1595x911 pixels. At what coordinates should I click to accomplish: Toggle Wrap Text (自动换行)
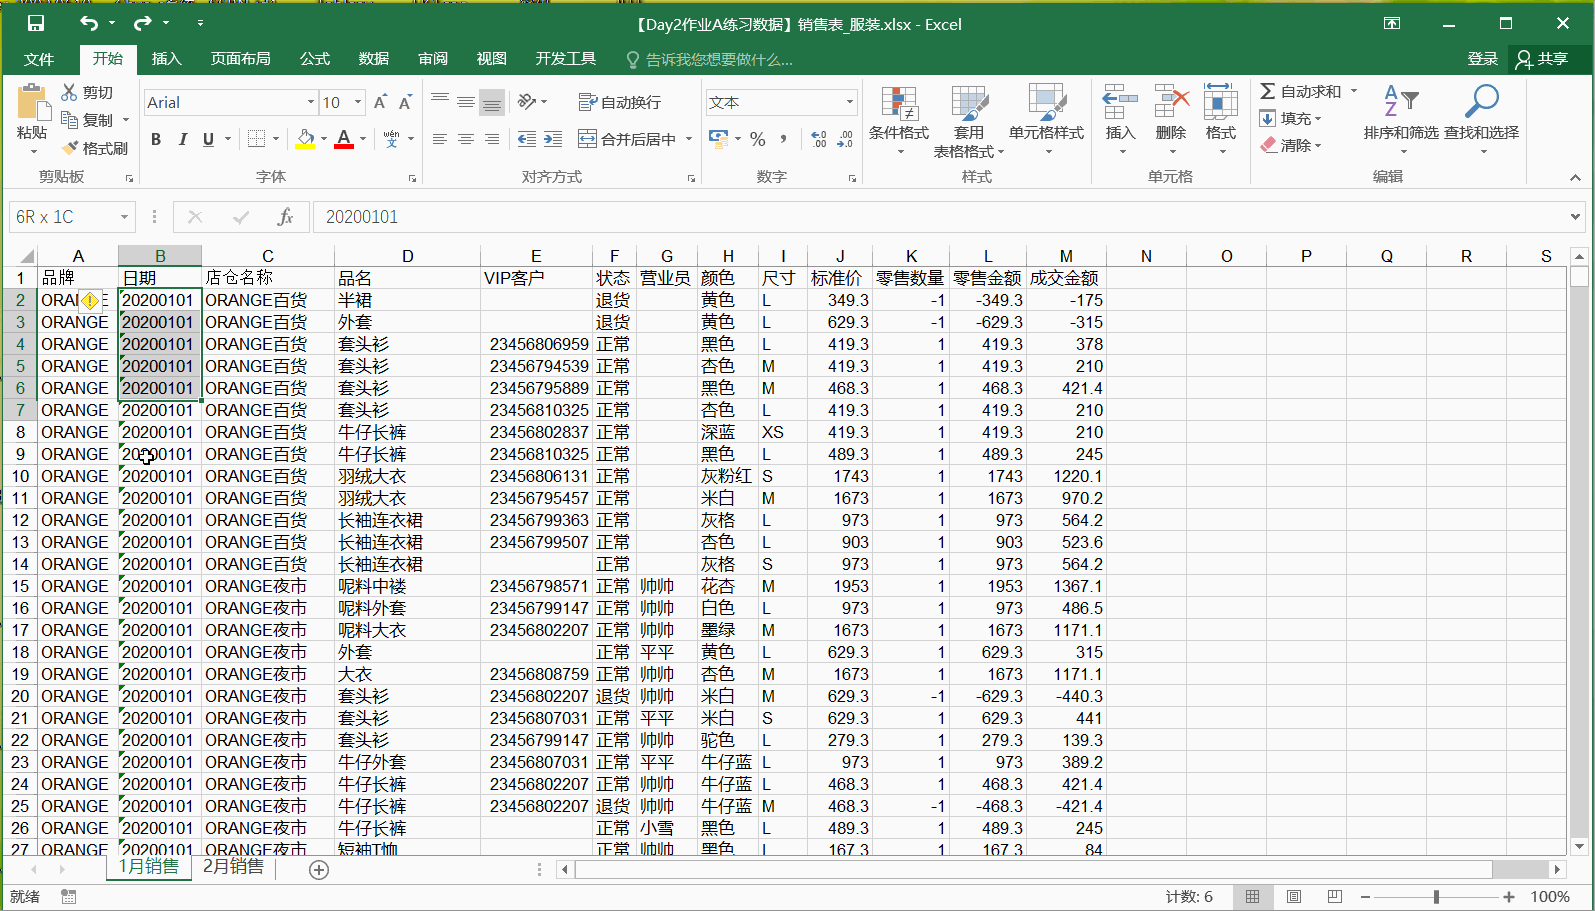point(620,102)
